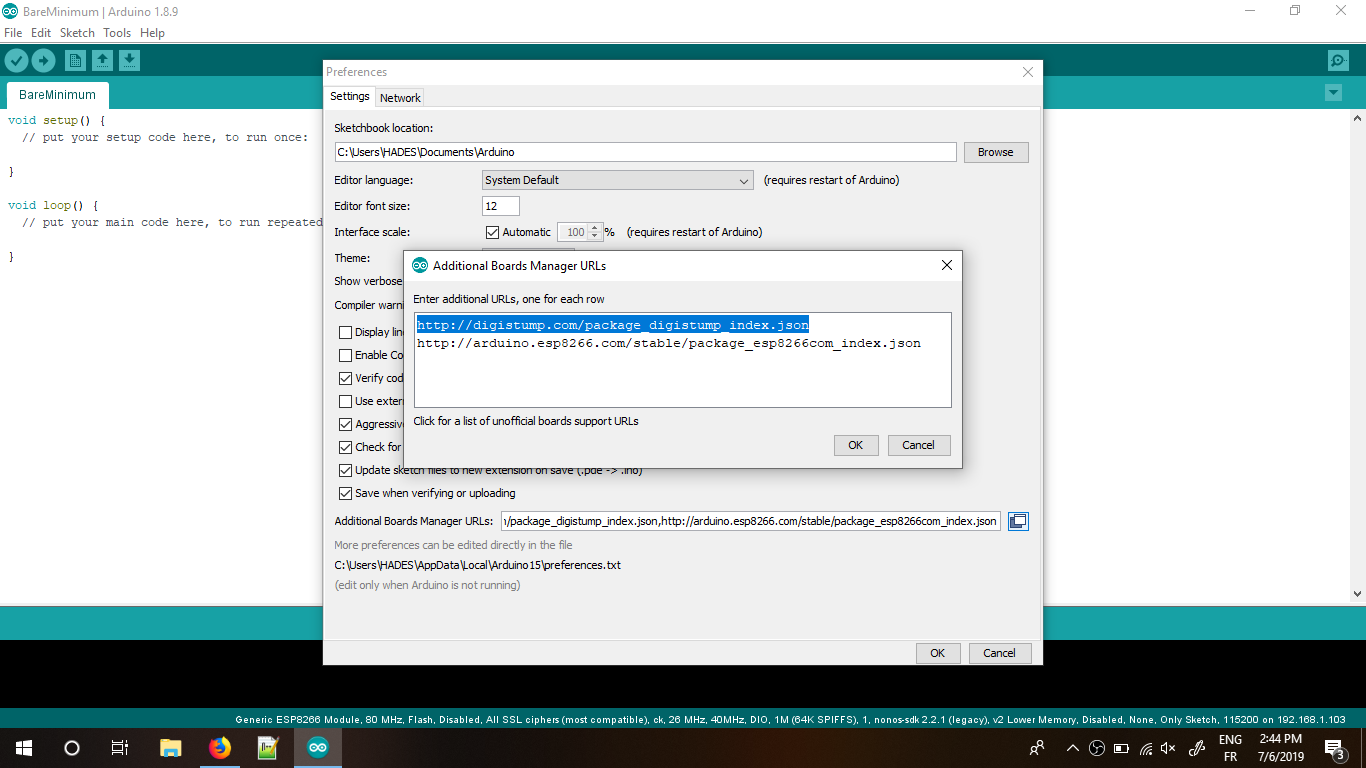The image size is (1366, 768).
Task: Upload the sketch using the arrow icon
Action: click(x=43, y=60)
